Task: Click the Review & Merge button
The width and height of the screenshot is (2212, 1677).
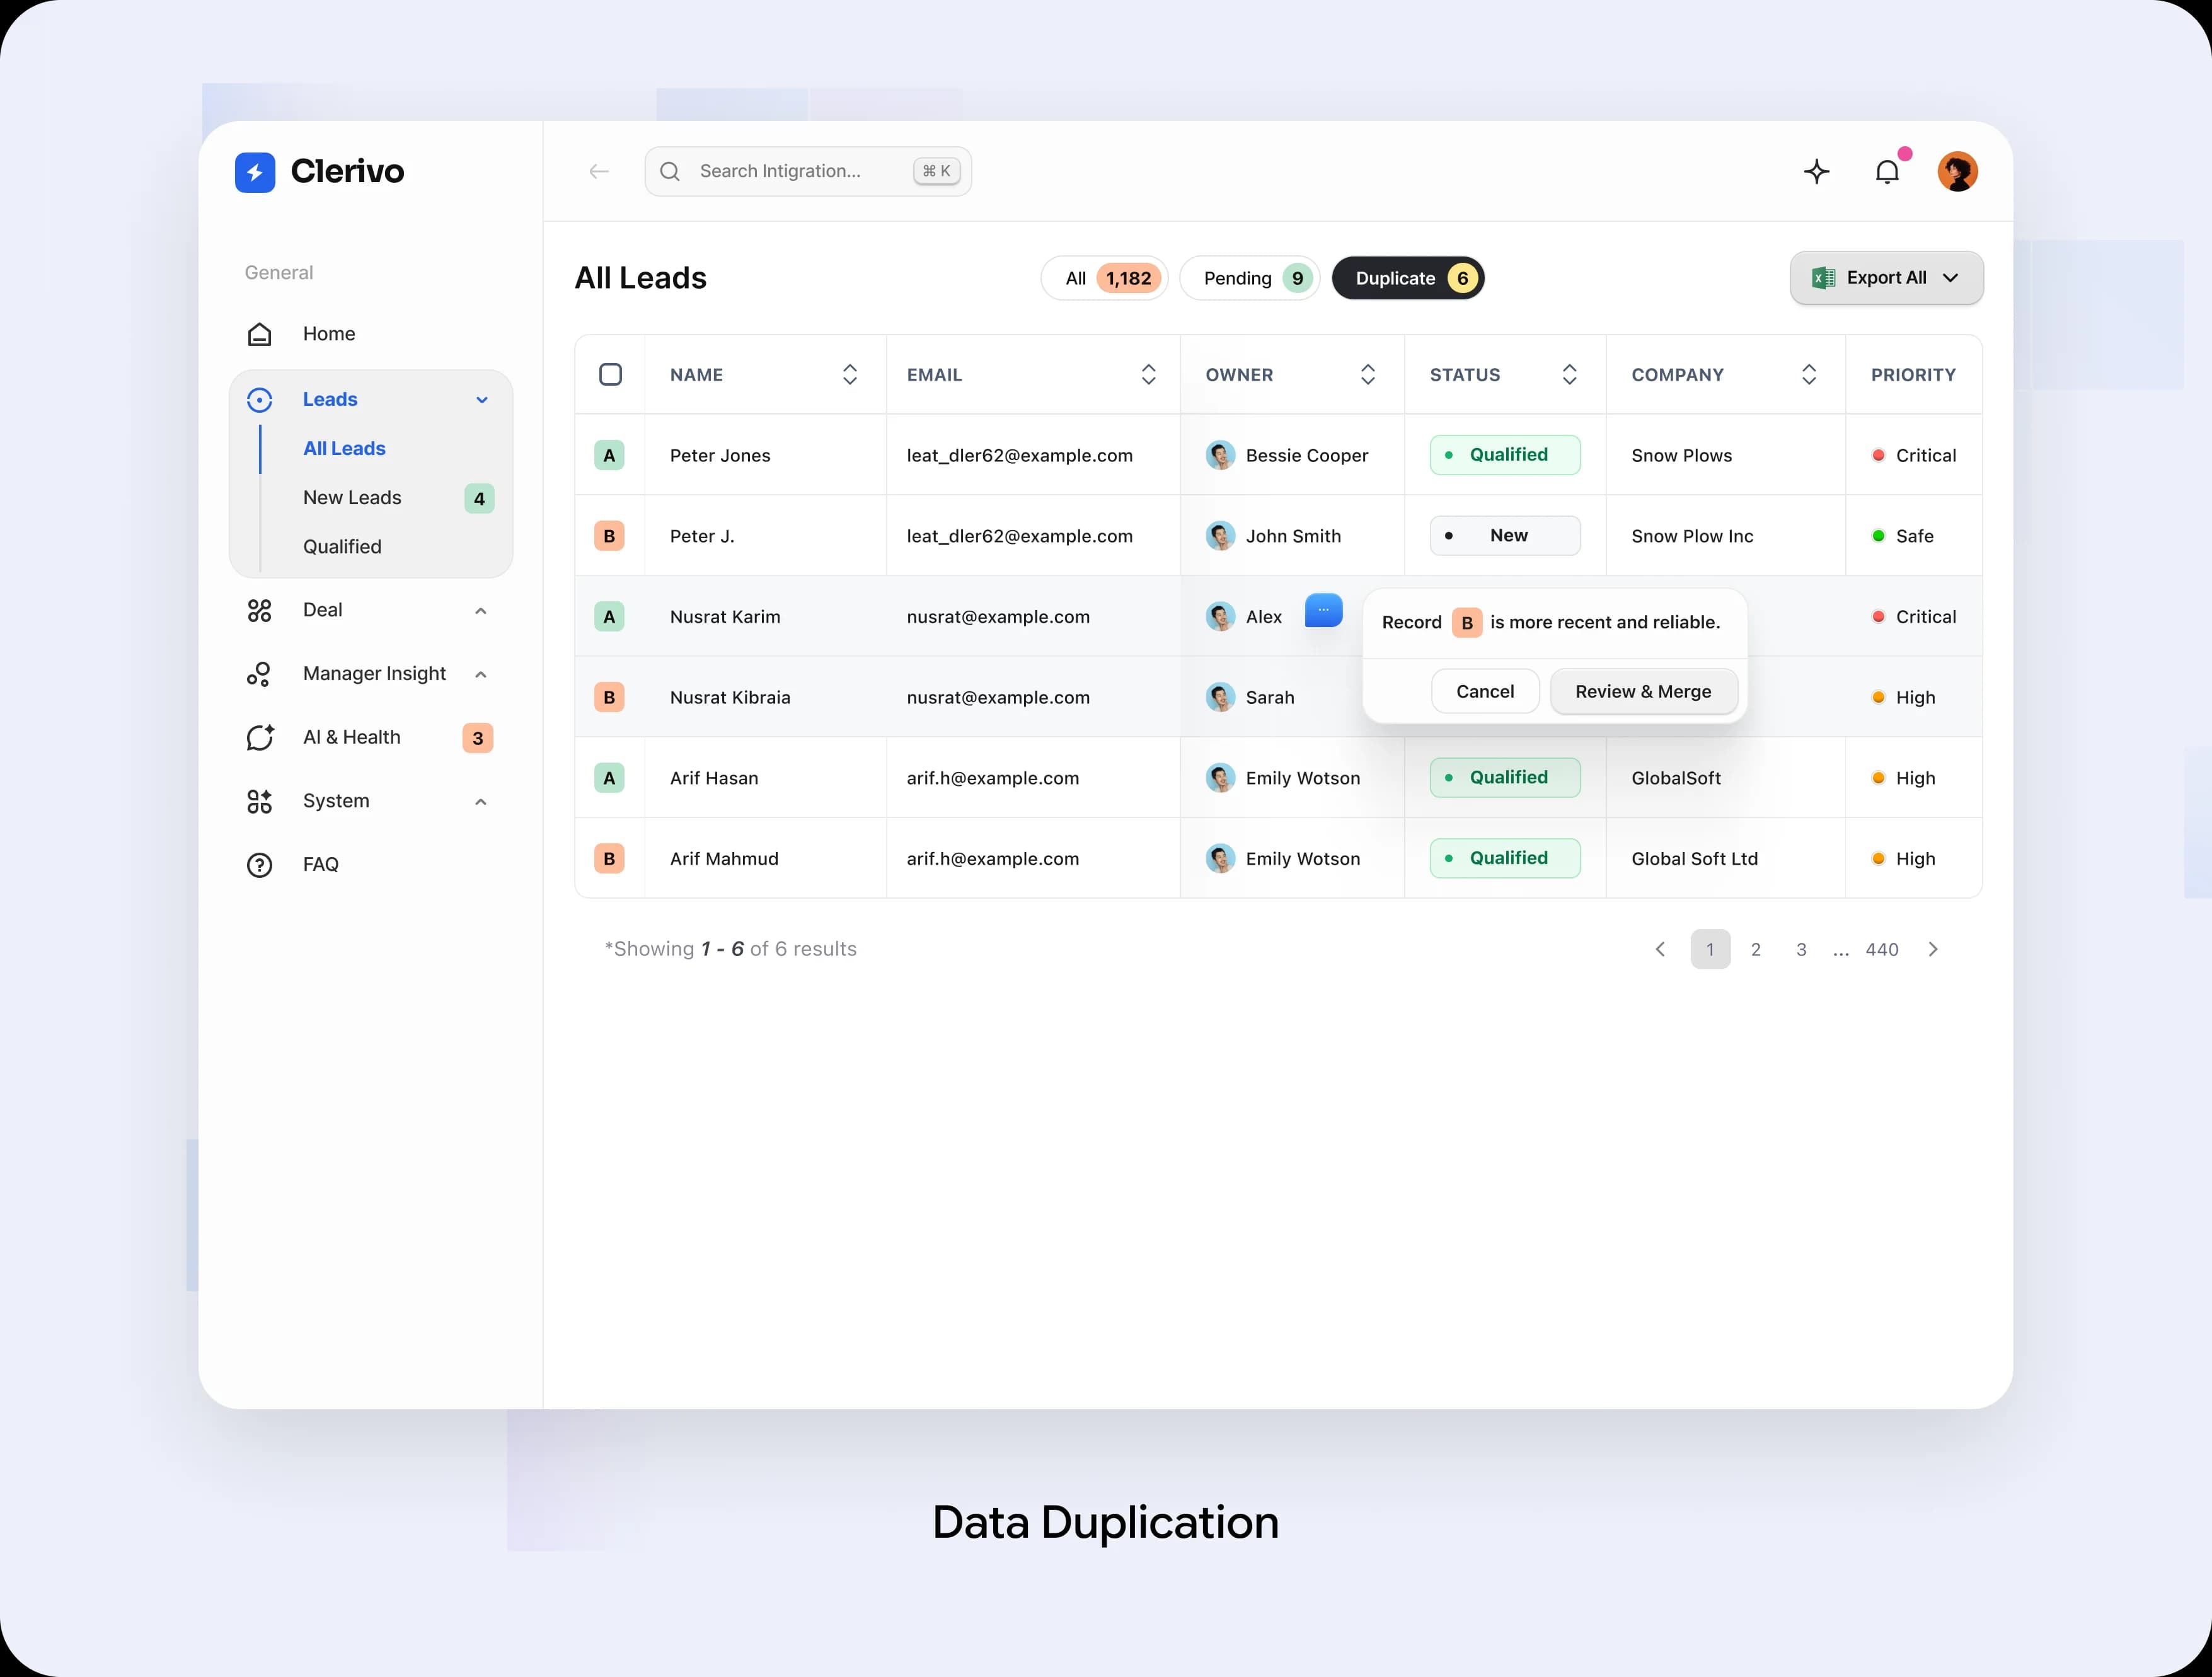Action: click(x=1643, y=691)
